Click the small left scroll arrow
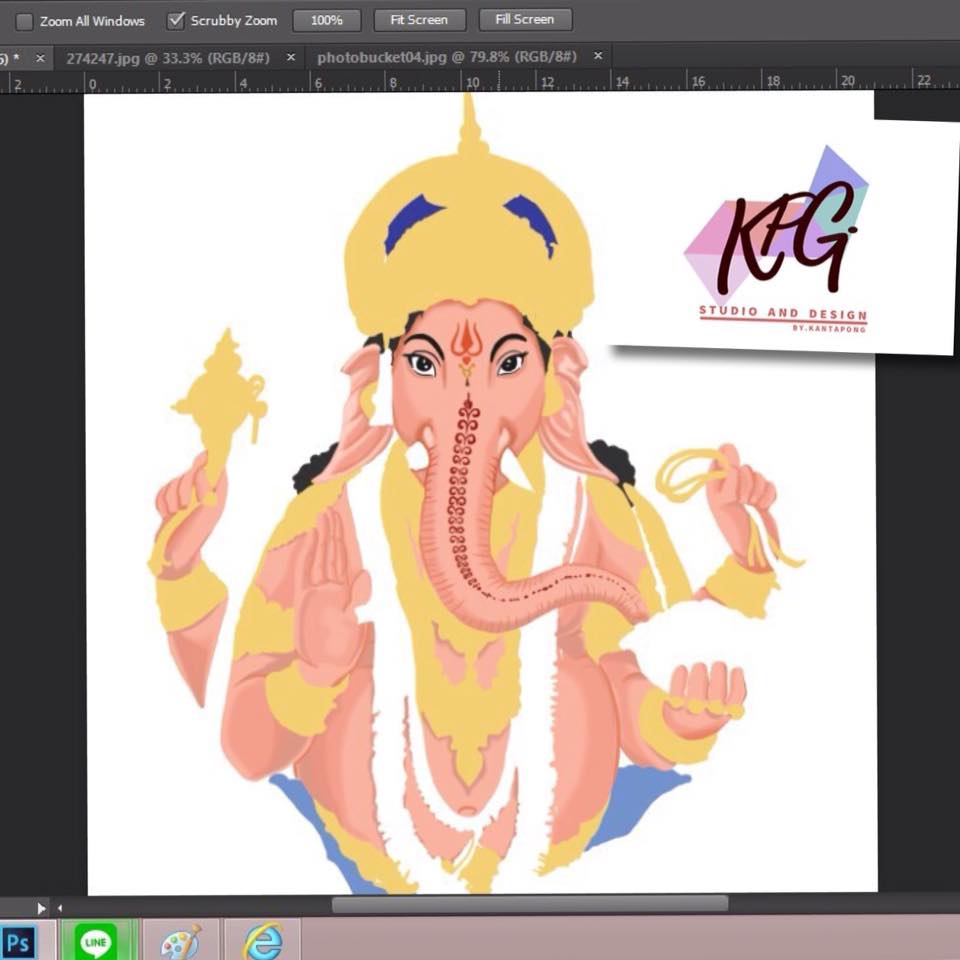The height and width of the screenshot is (960, 960). 59,908
